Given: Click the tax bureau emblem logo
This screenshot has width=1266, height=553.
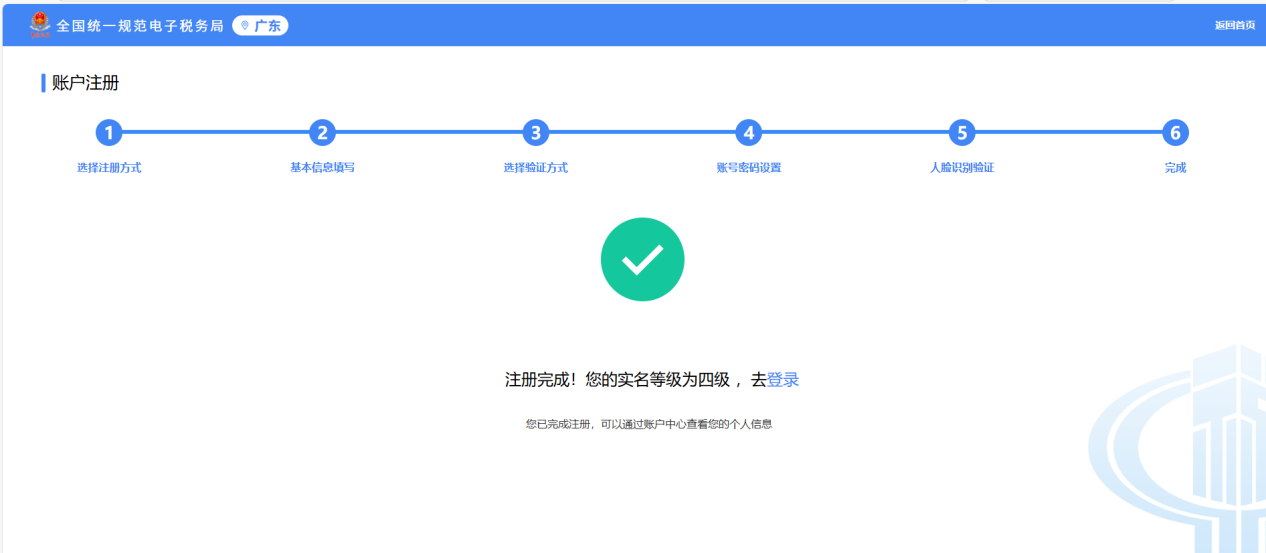Looking at the screenshot, I should click(x=39, y=25).
